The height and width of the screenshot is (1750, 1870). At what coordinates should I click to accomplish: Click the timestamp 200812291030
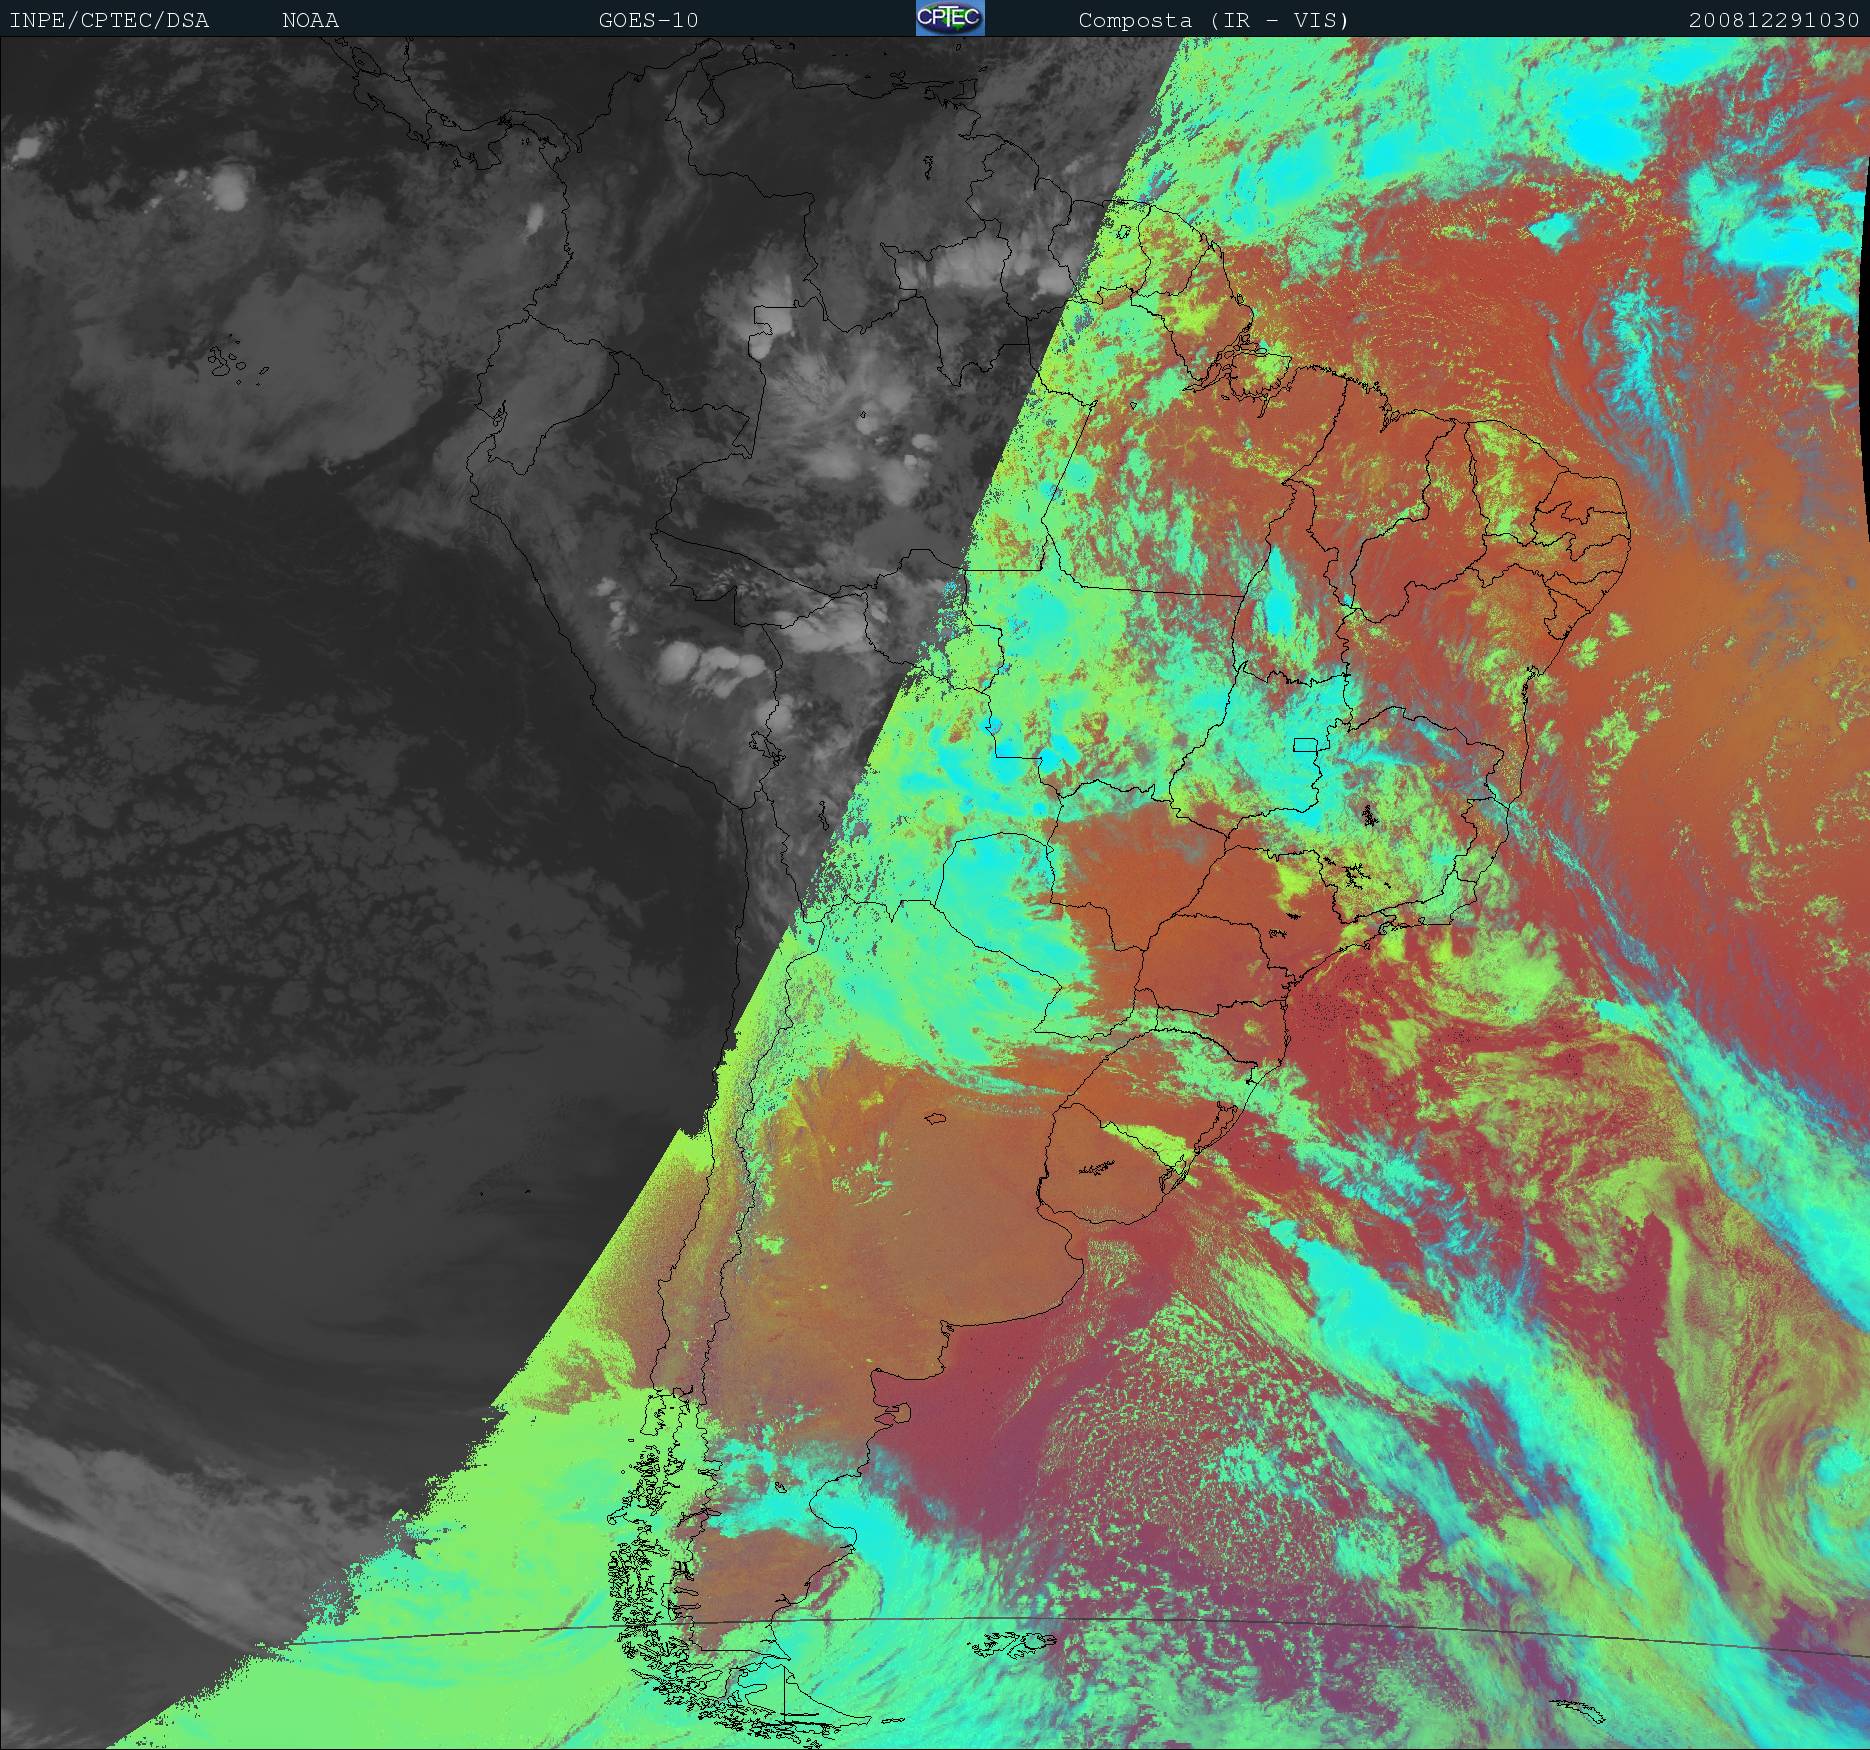[x=1774, y=20]
